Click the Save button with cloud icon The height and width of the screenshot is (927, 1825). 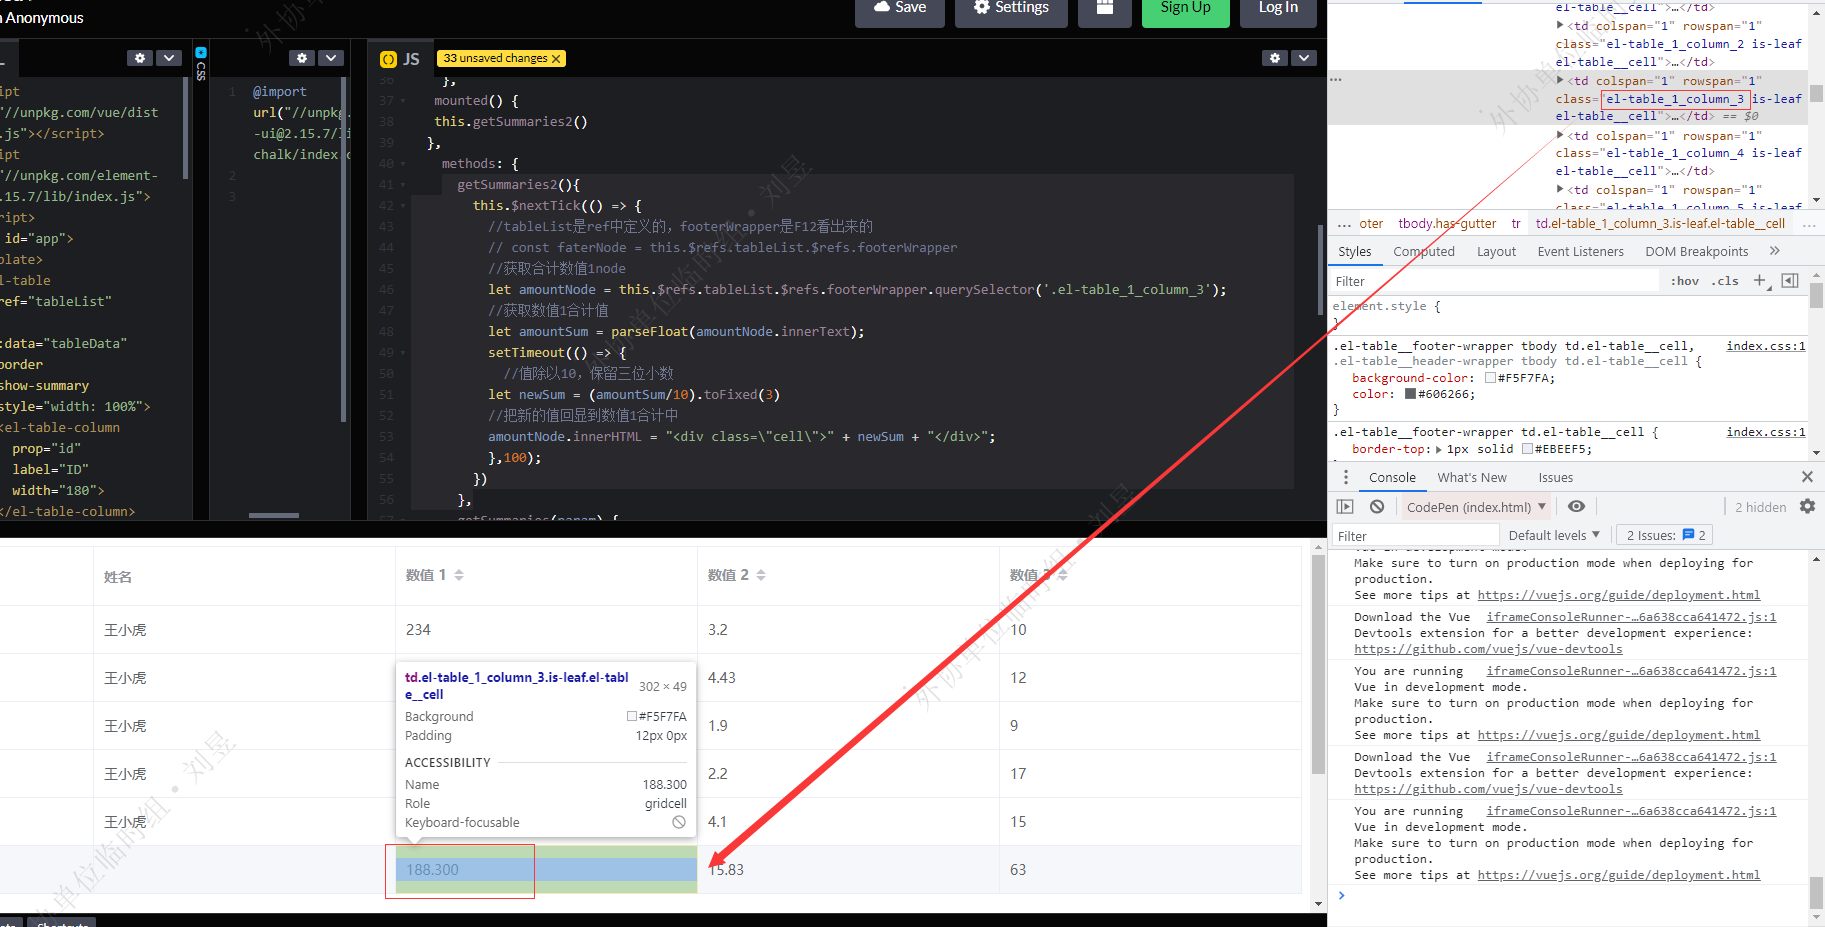(x=899, y=8)
